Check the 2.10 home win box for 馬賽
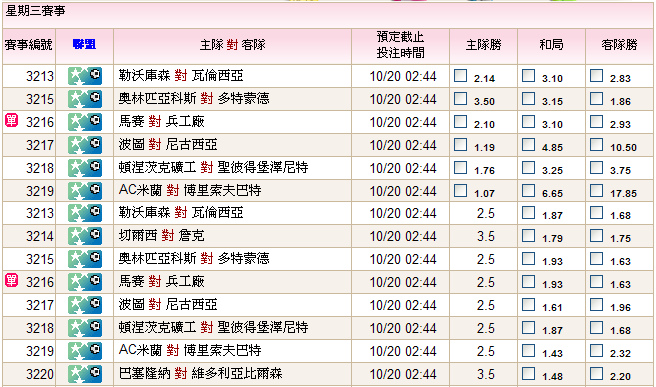 tap(461, 121)
